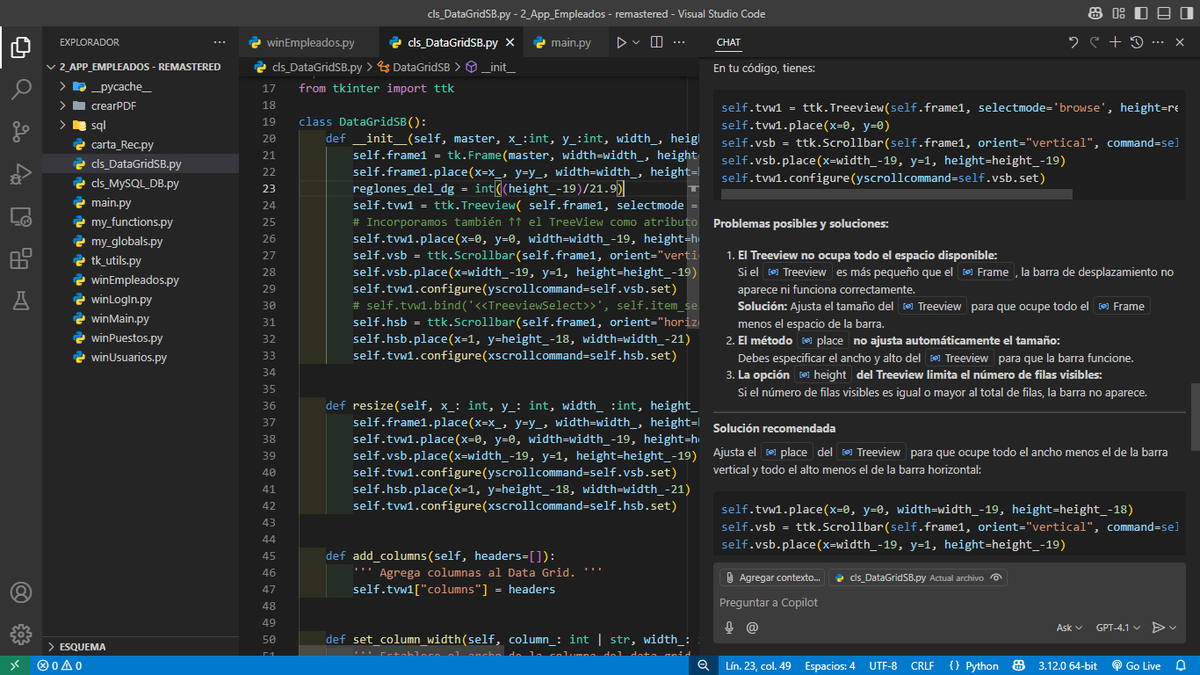Screen dimensions: 1200x675
Task: Open Remote Explorer in activity bar
Action: pyautogui.click(x=21, y=216)
